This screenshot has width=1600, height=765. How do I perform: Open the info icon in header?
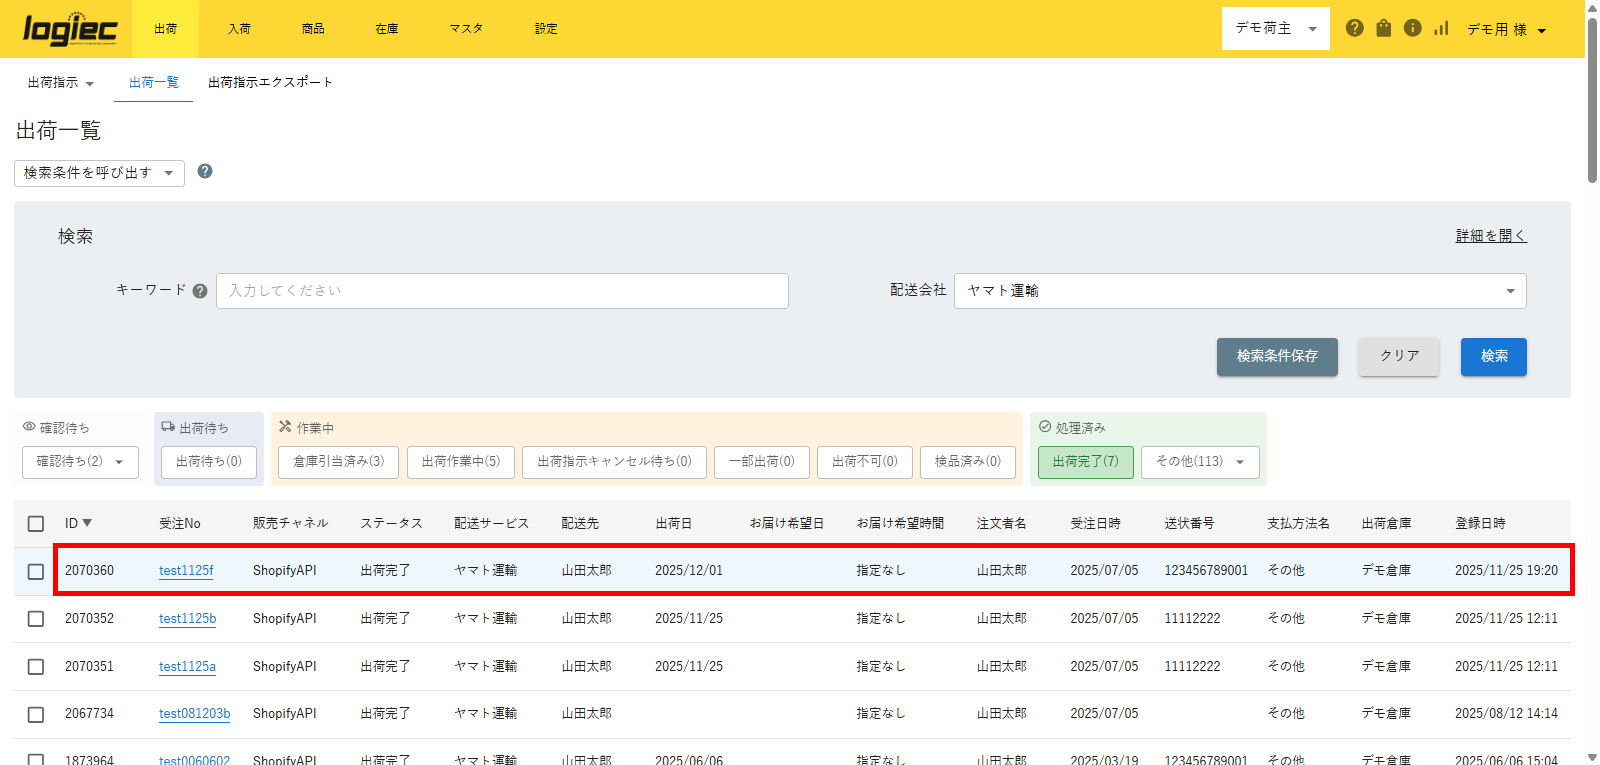(1412, 28)
